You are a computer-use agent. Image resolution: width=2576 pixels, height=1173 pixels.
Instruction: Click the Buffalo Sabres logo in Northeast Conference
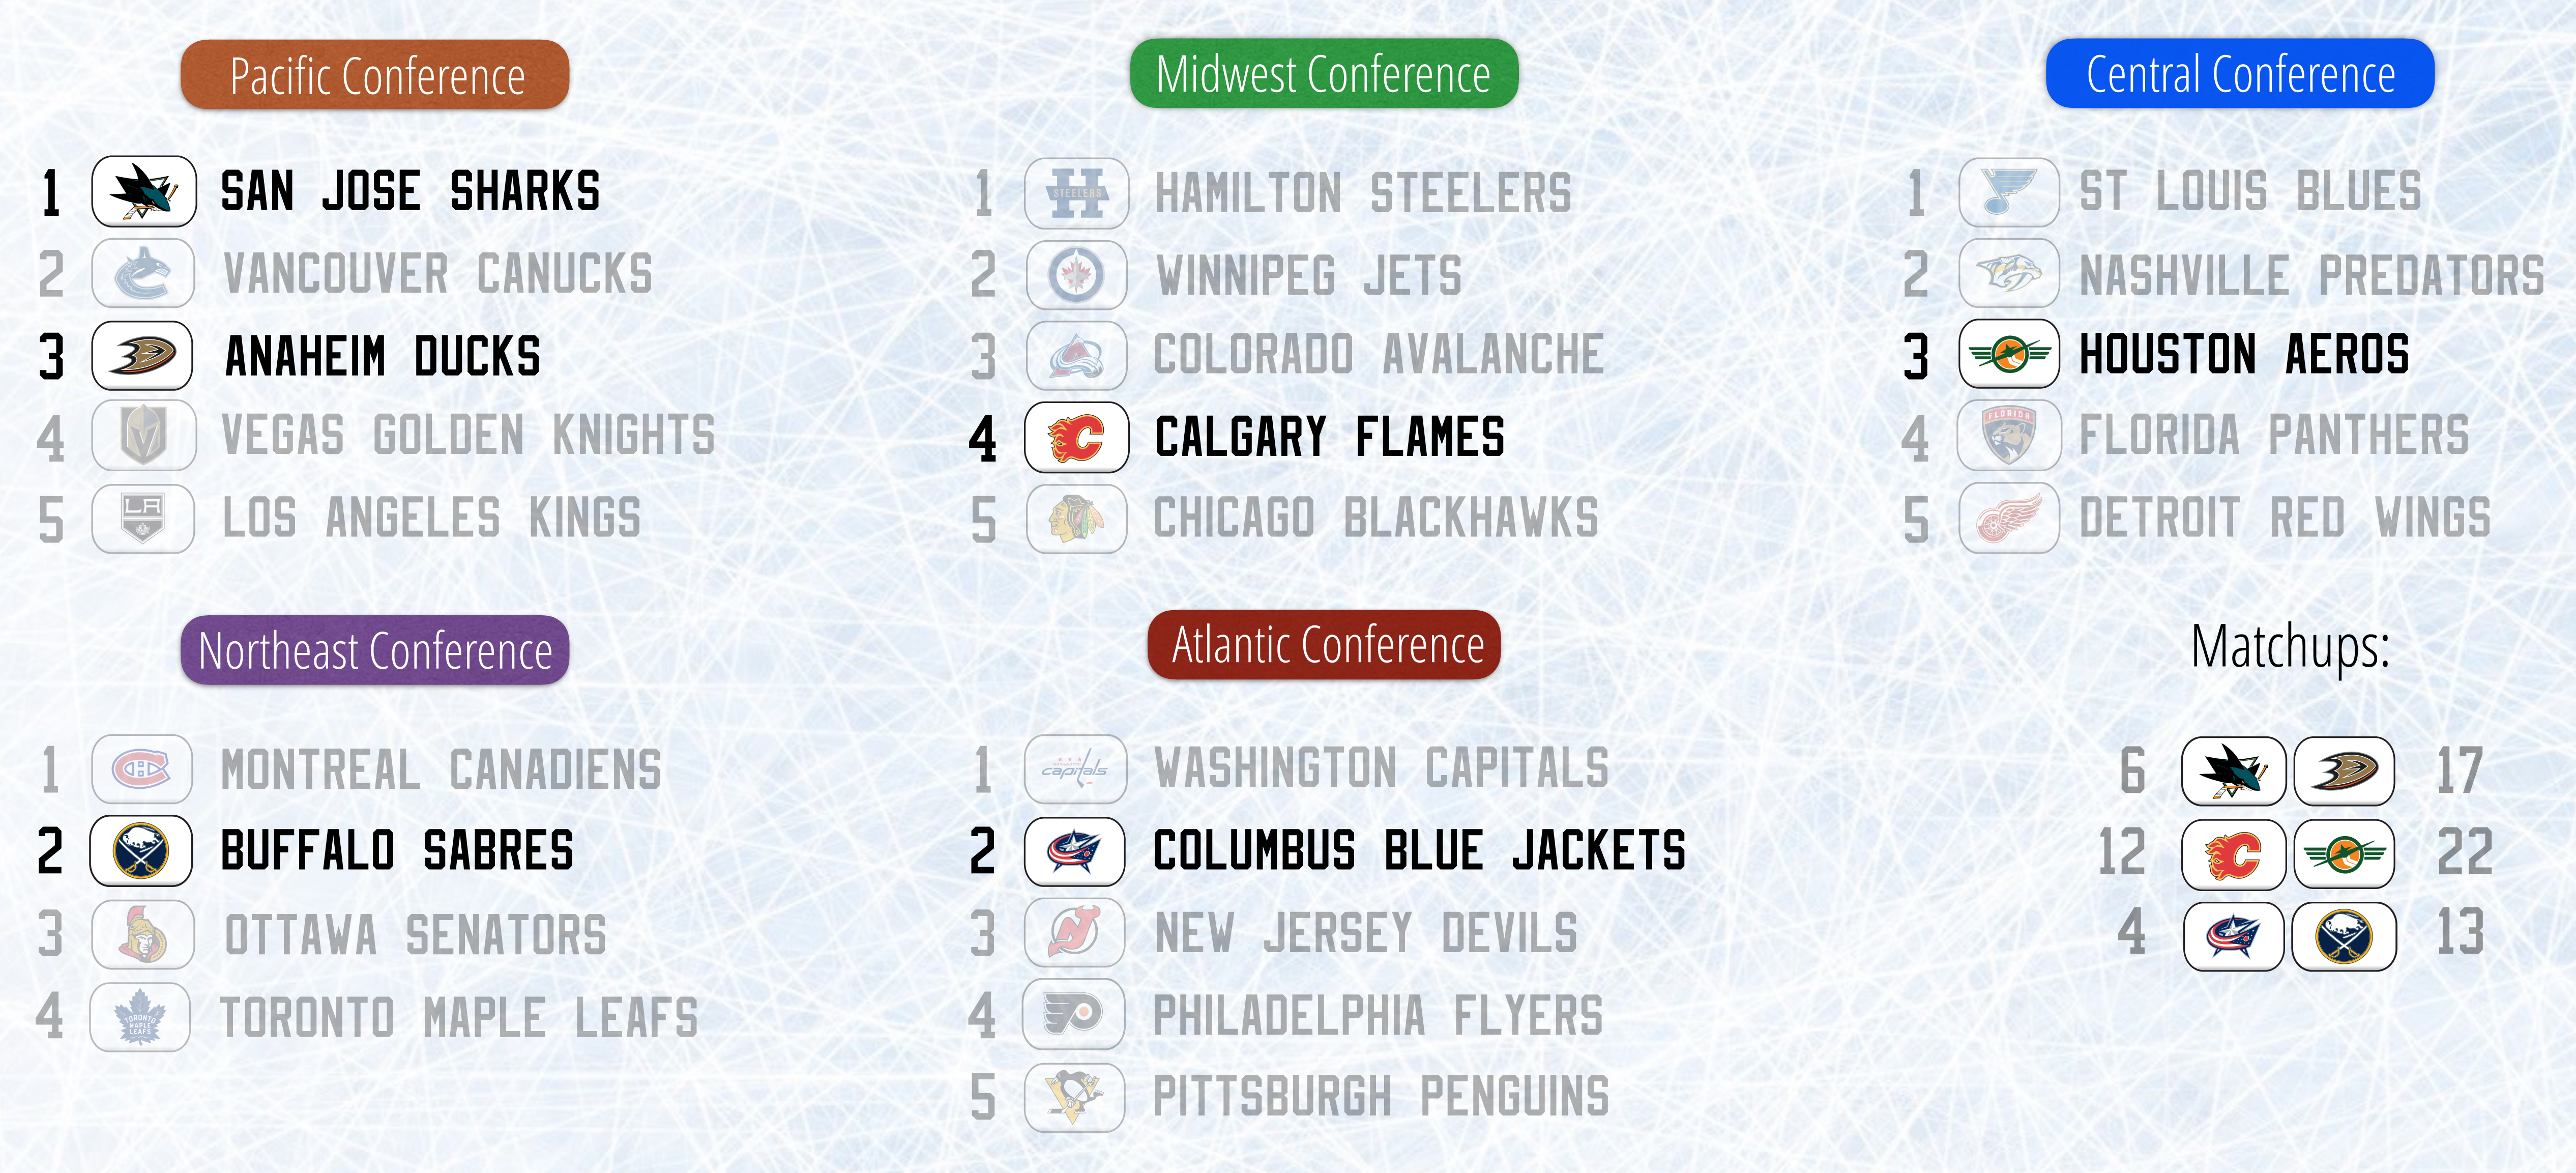coord(141,851)
